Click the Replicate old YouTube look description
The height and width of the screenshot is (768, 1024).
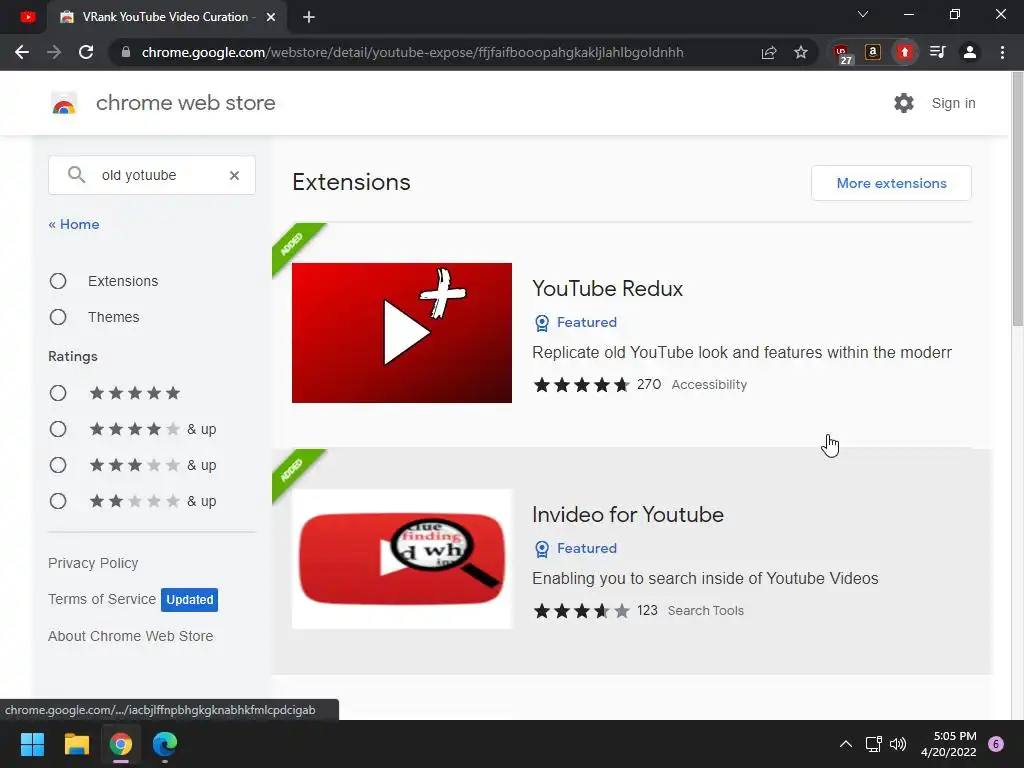tap(742, 353)
